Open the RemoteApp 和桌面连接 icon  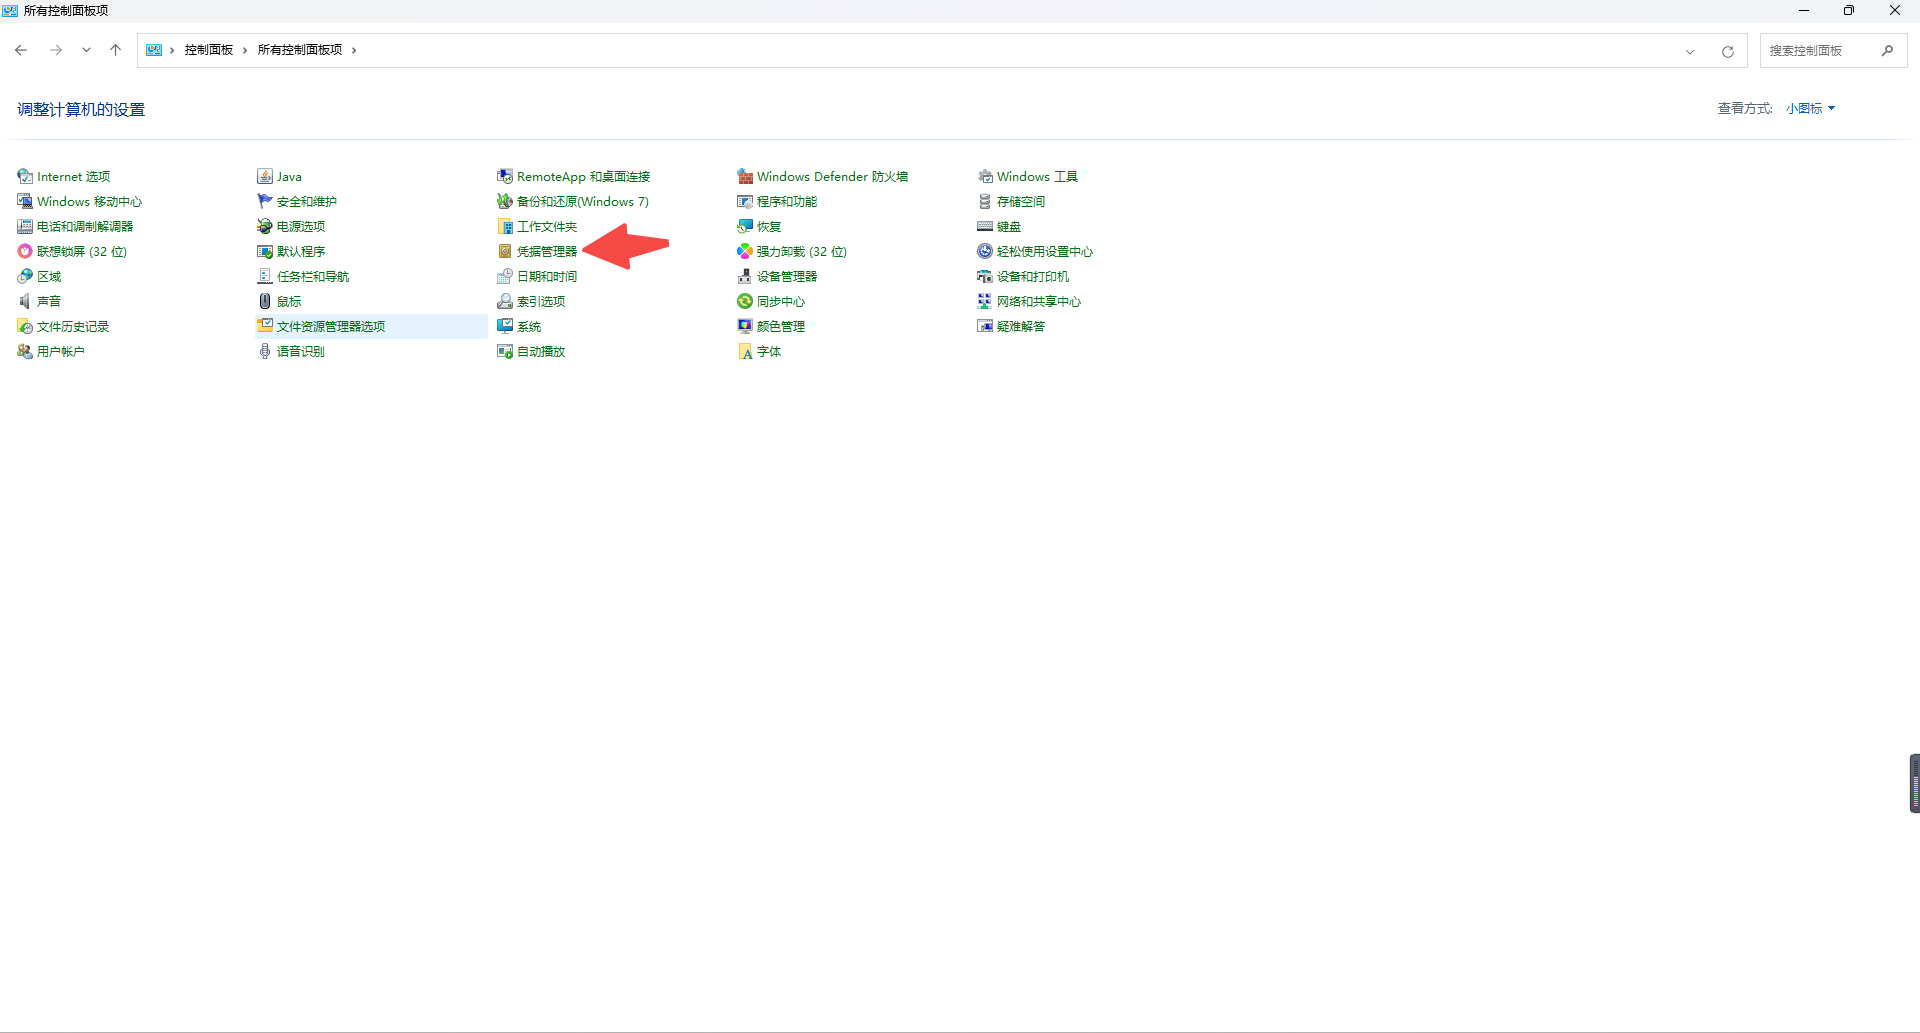(x=505, y=176)
